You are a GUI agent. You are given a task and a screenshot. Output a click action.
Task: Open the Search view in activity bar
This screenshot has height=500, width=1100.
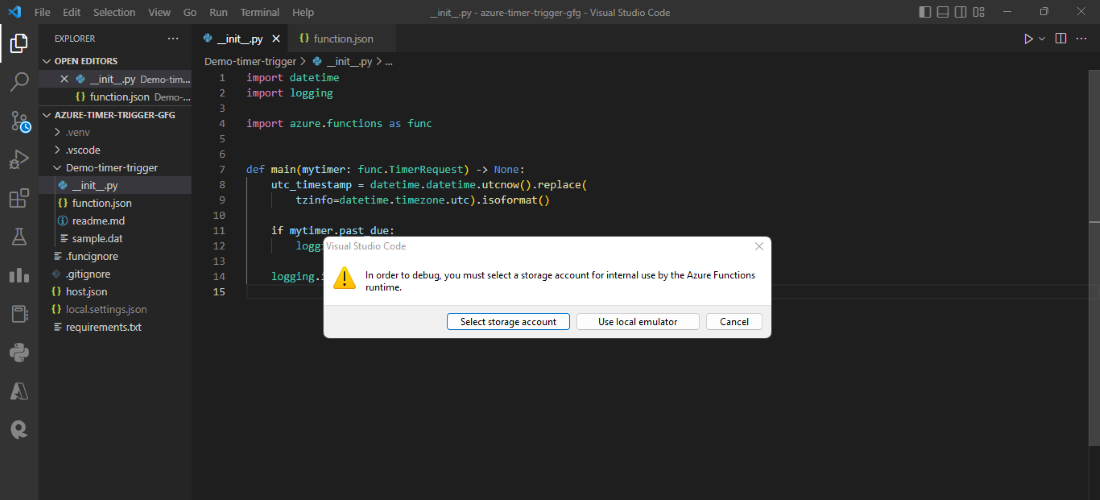pyautogui.click(x=19, y=81)
